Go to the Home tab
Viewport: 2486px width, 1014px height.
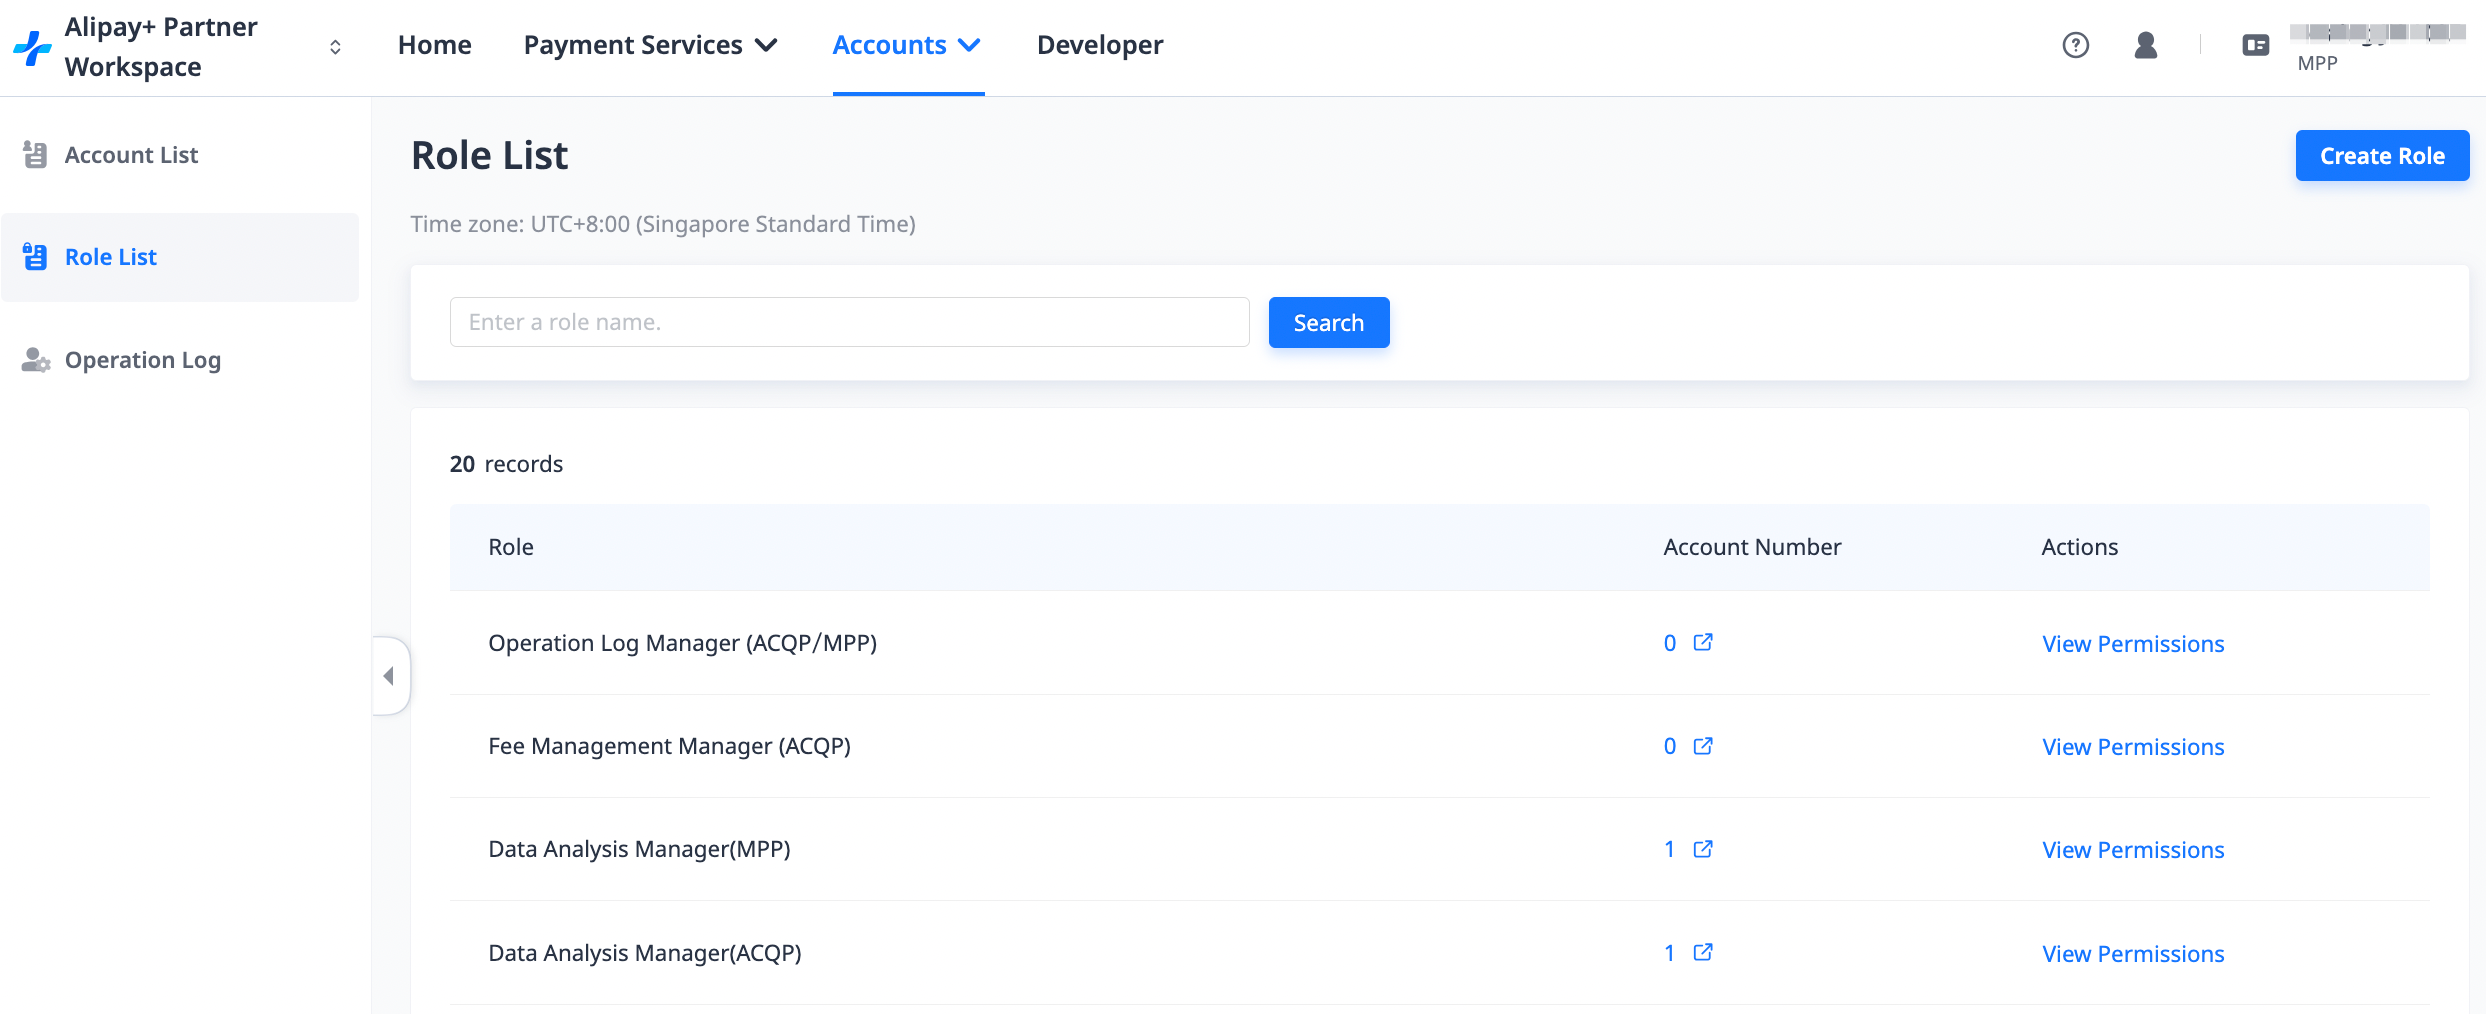434,45
